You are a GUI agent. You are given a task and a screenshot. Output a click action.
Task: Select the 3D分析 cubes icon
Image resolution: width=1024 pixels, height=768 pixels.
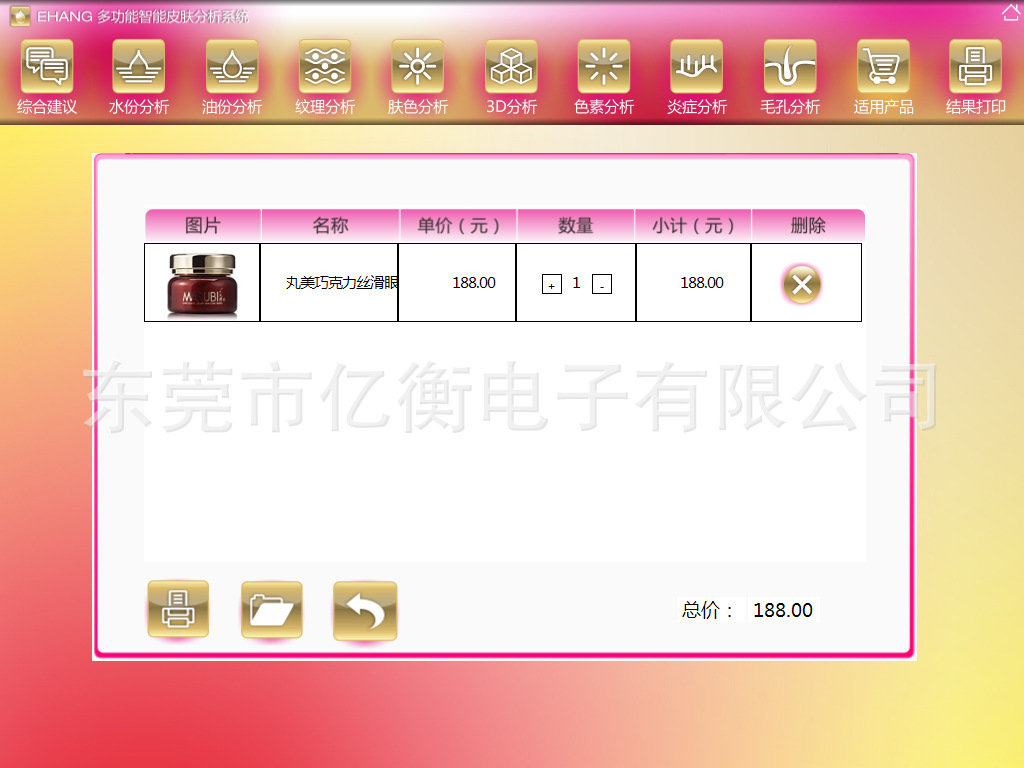(x=511, y=67)
